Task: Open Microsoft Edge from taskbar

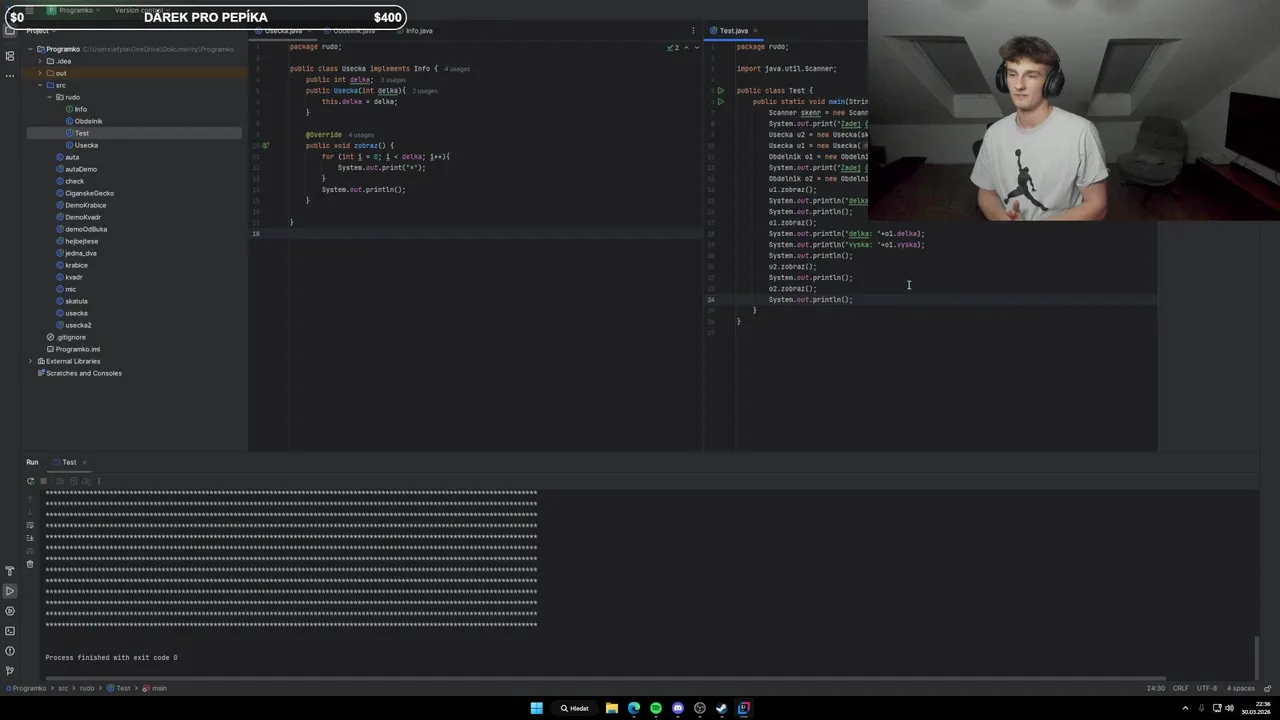Action: [x=634, y=708]
